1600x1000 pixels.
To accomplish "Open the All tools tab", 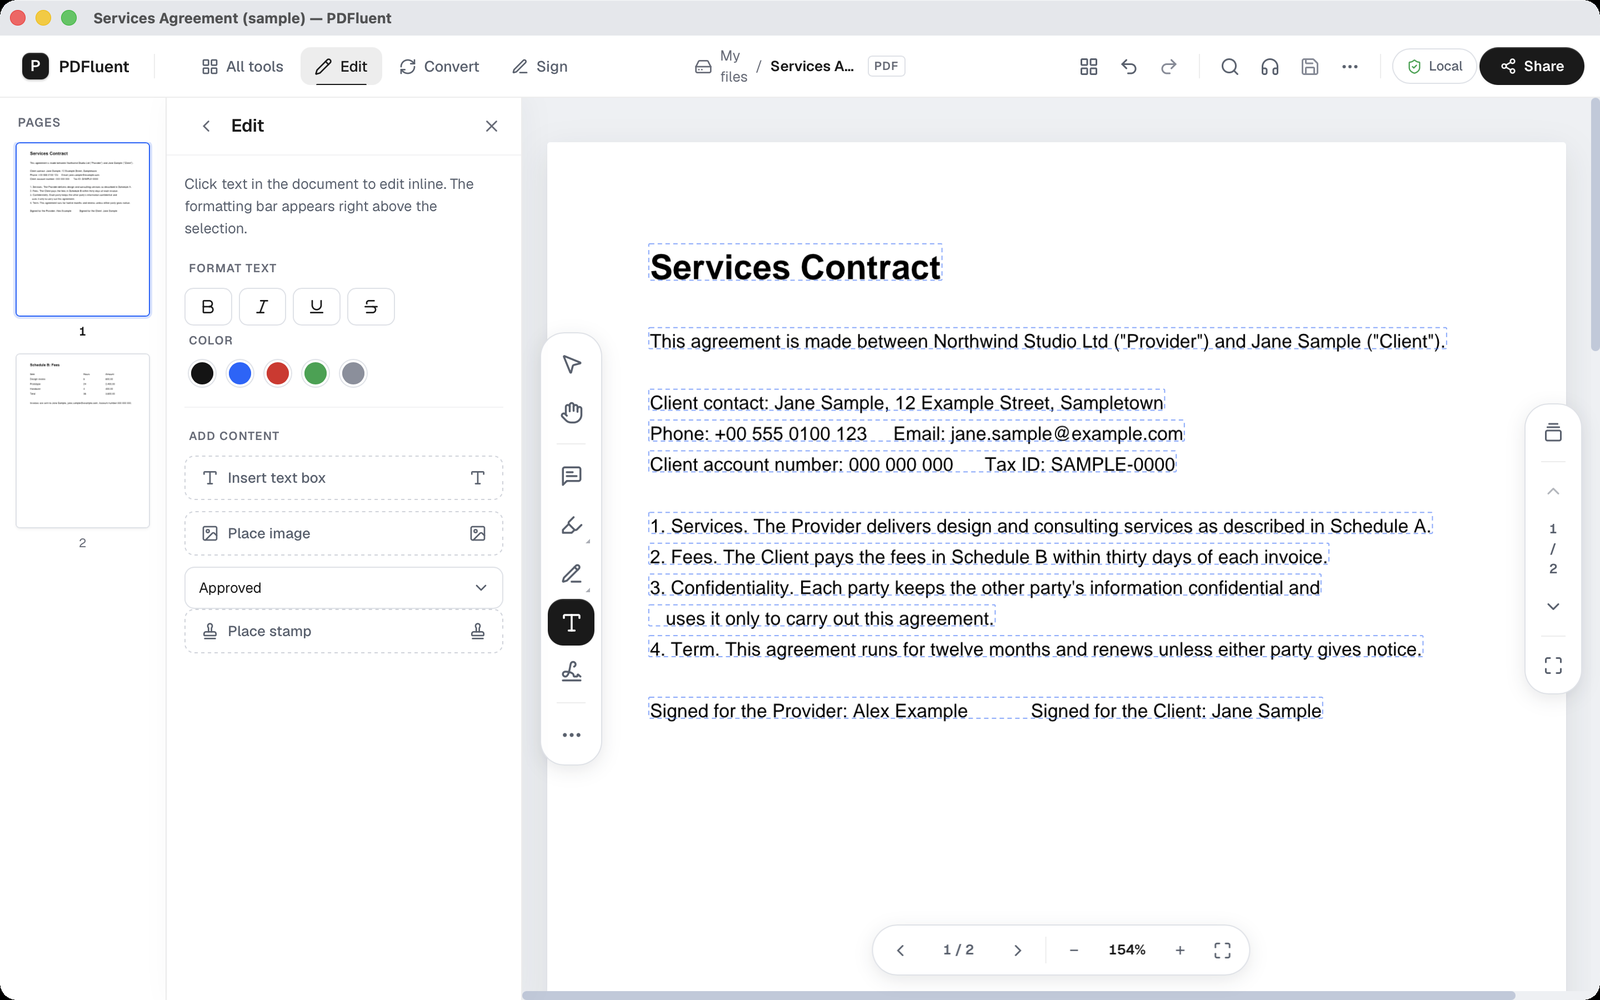I will 243,66.
